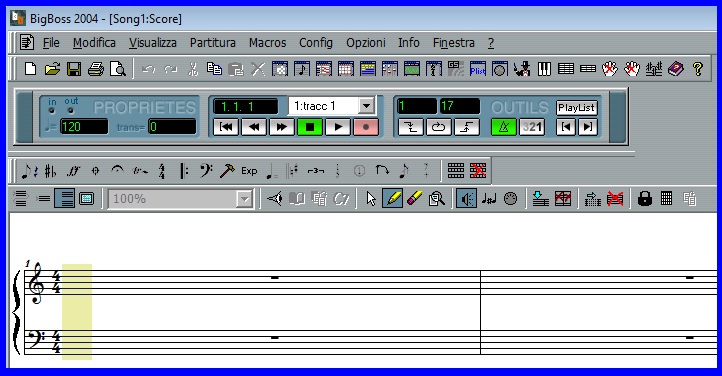The height and width of the screenshot is (376, 722).
Task: Choose the arrow pointer selection tool
Action: pos(371,199)
